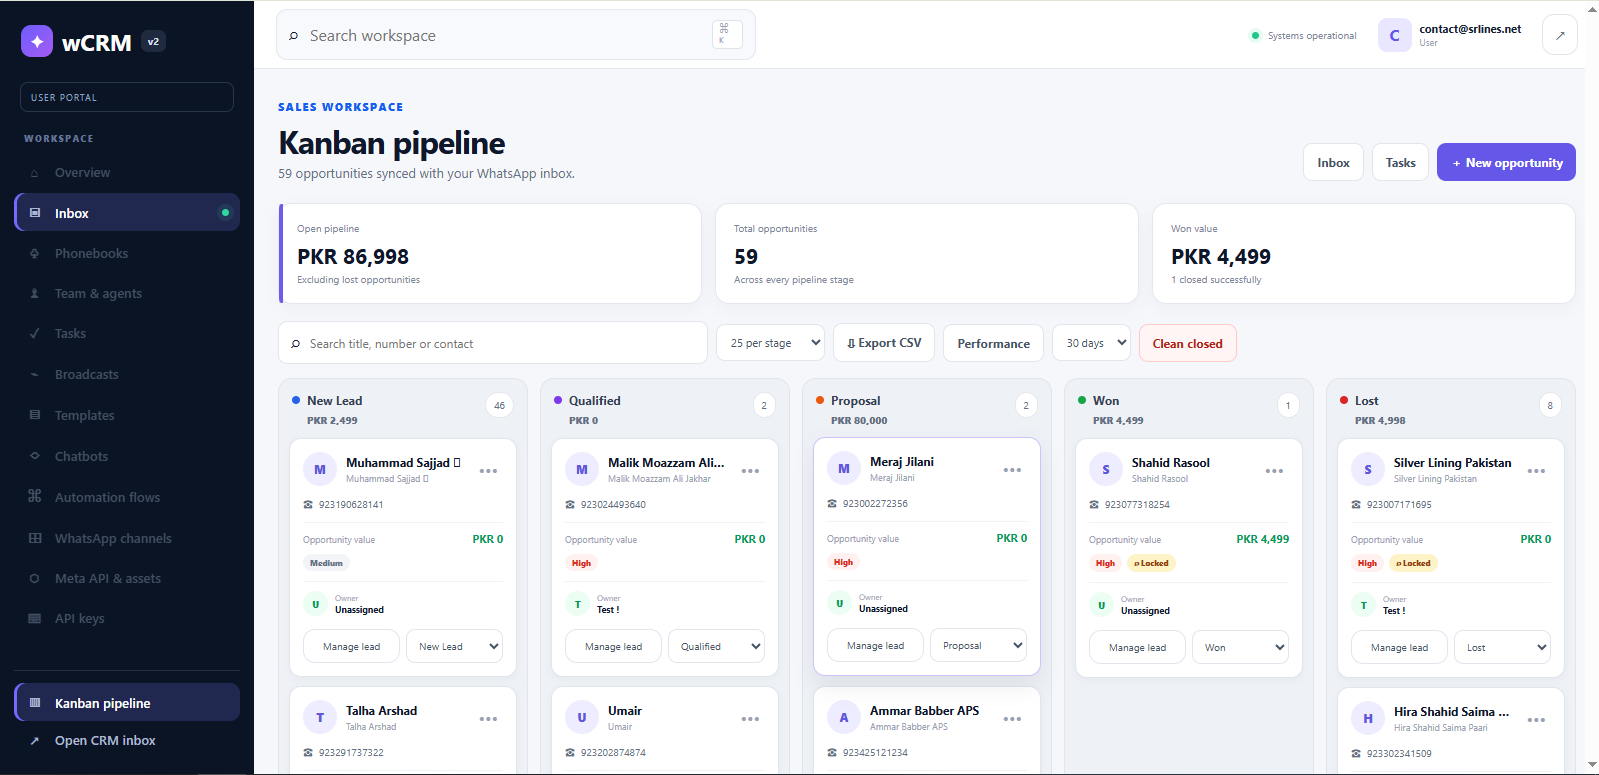Image resolution: width=1599 pixels, height=775 pixels.
Task: Click Manage lead on Meraj Jilani card
Action: pyautogui.click(x=875, y=645)
